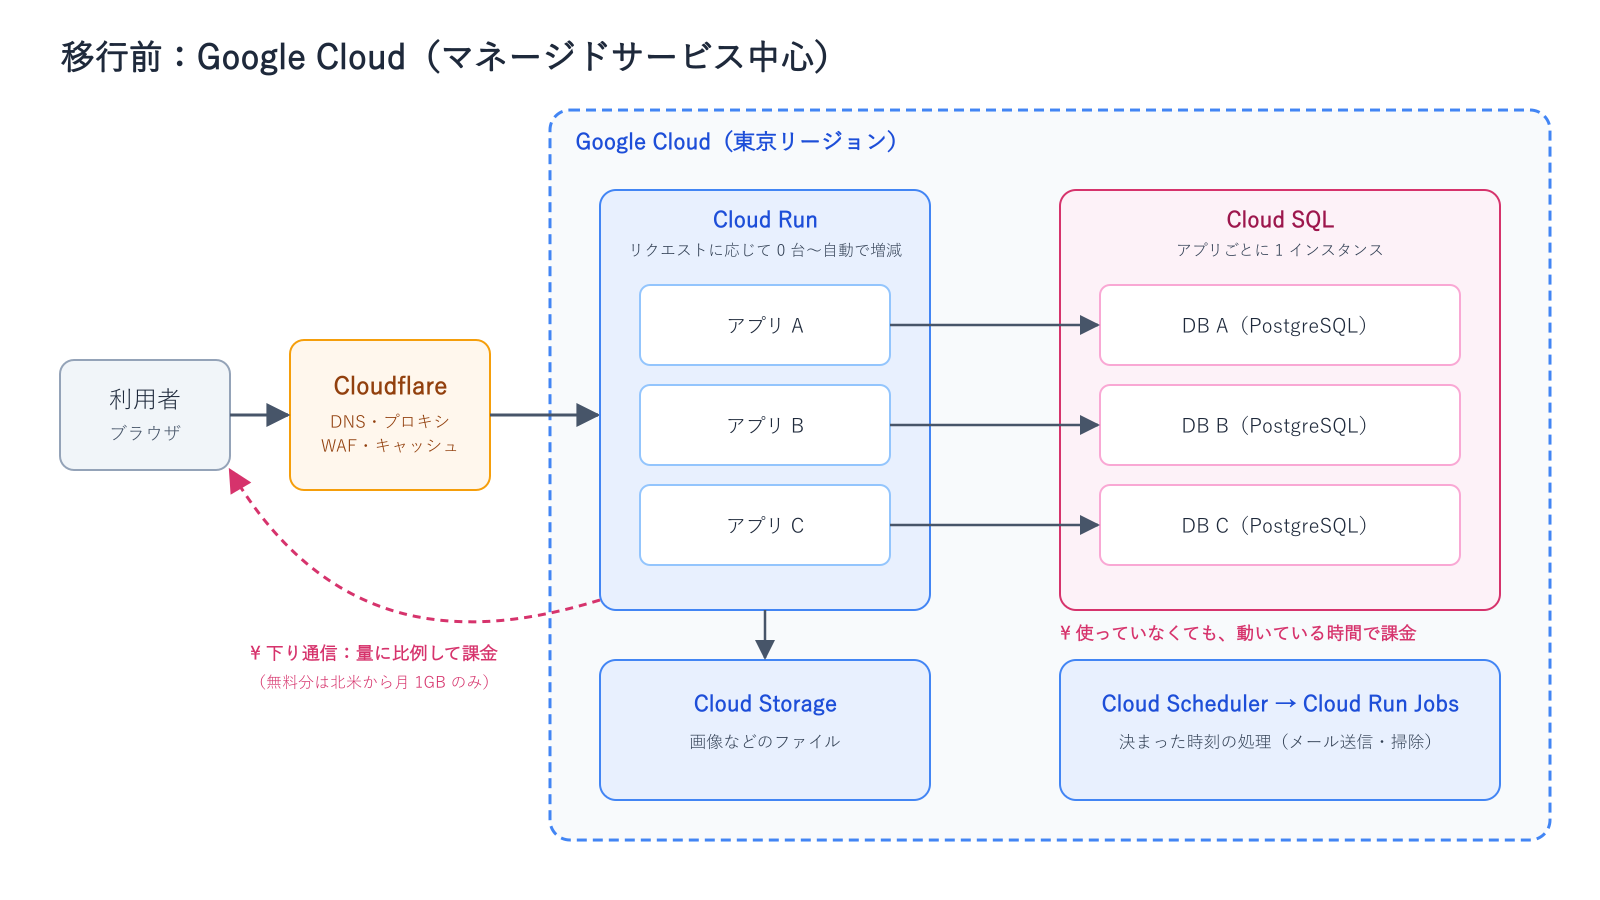This screenshot has height=900, width=1600.
Task: Click the Cloud Run heading
Action: [x=765, y=220]
